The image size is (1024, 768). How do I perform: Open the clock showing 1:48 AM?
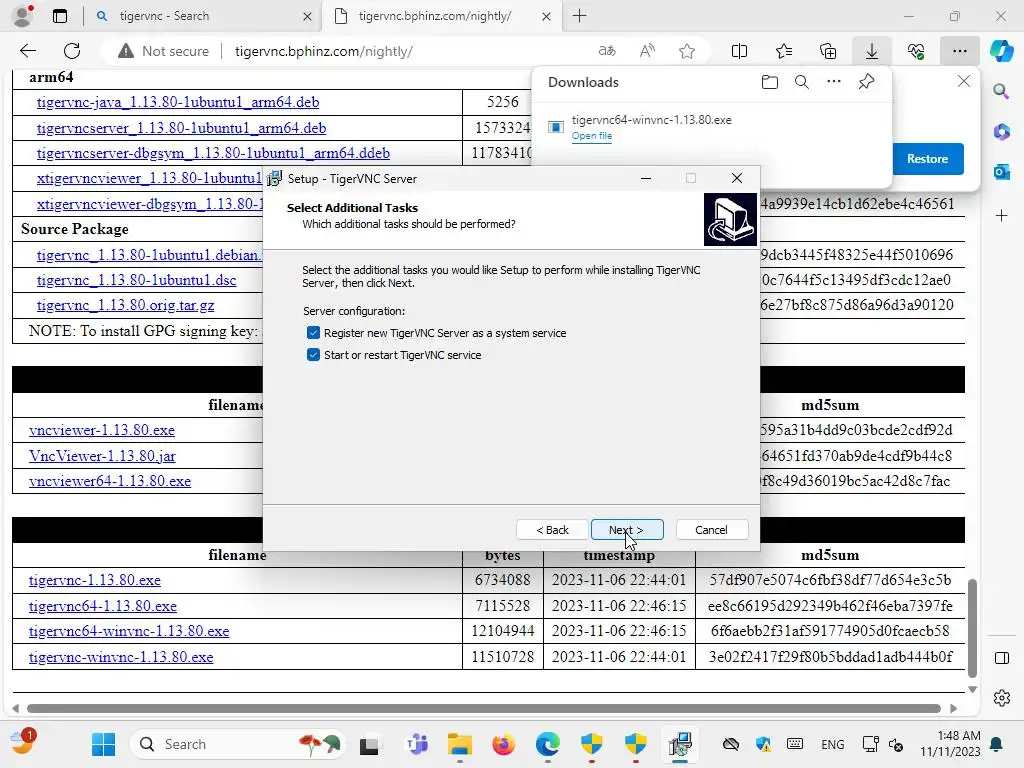point(950,744)
